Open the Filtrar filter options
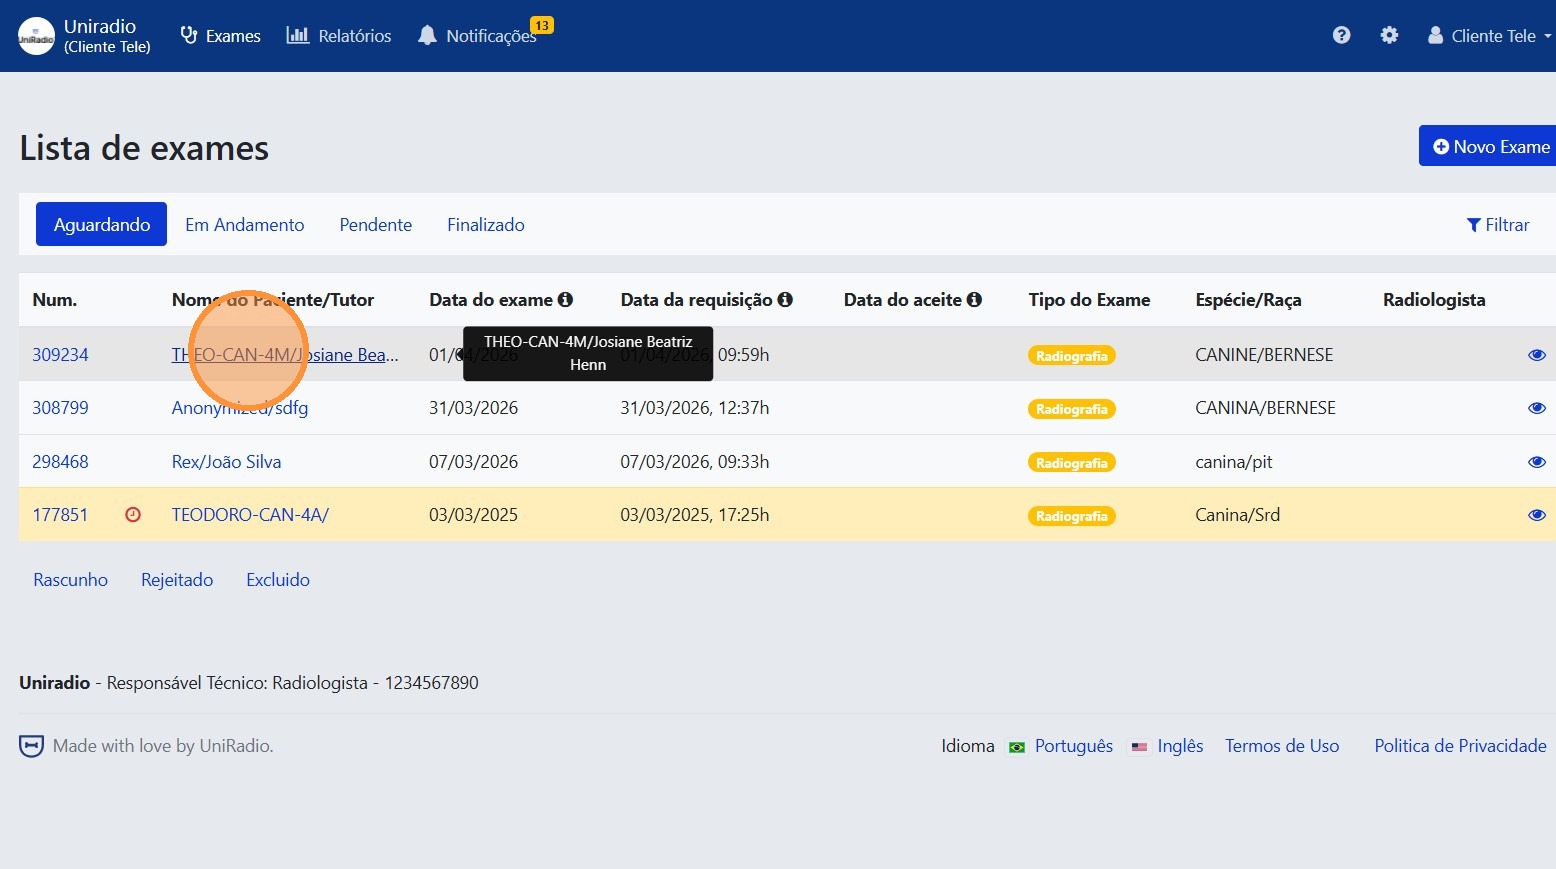Image resolution: width=1556 pixels, height=869 pixels. click(x=1497, y=225)
